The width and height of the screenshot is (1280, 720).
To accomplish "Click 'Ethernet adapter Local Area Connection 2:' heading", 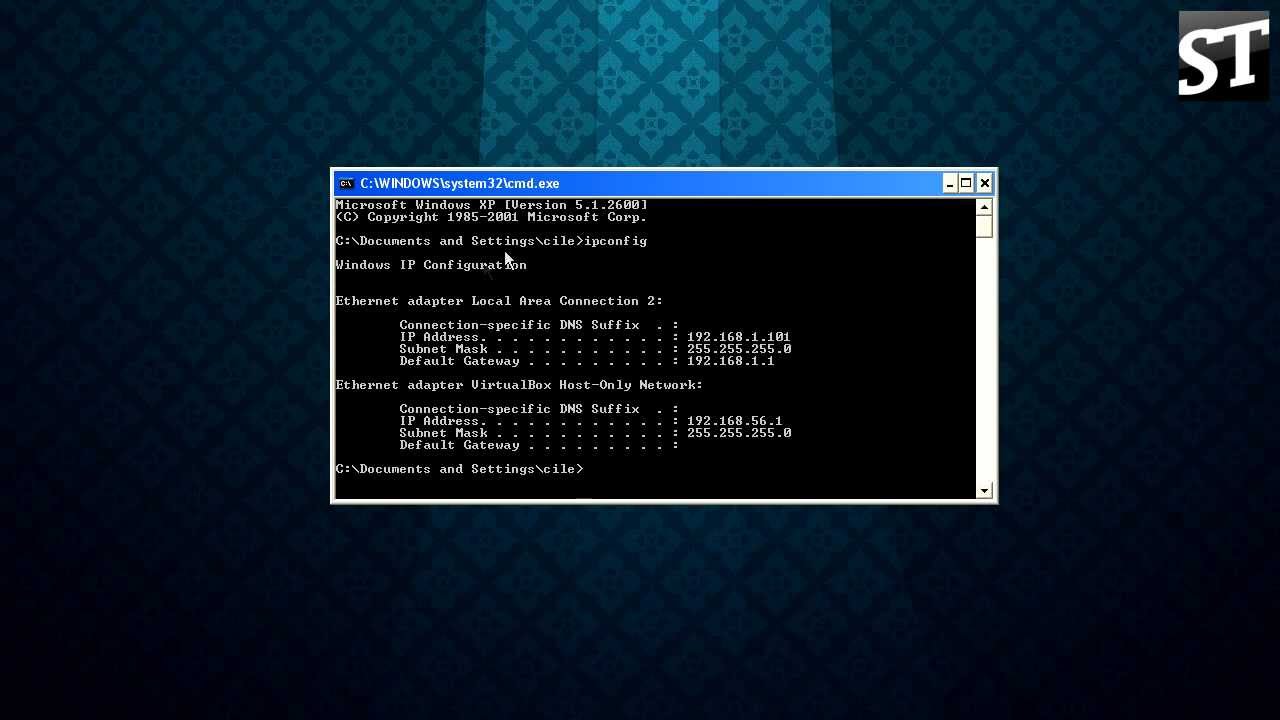I will click(499, 301).
